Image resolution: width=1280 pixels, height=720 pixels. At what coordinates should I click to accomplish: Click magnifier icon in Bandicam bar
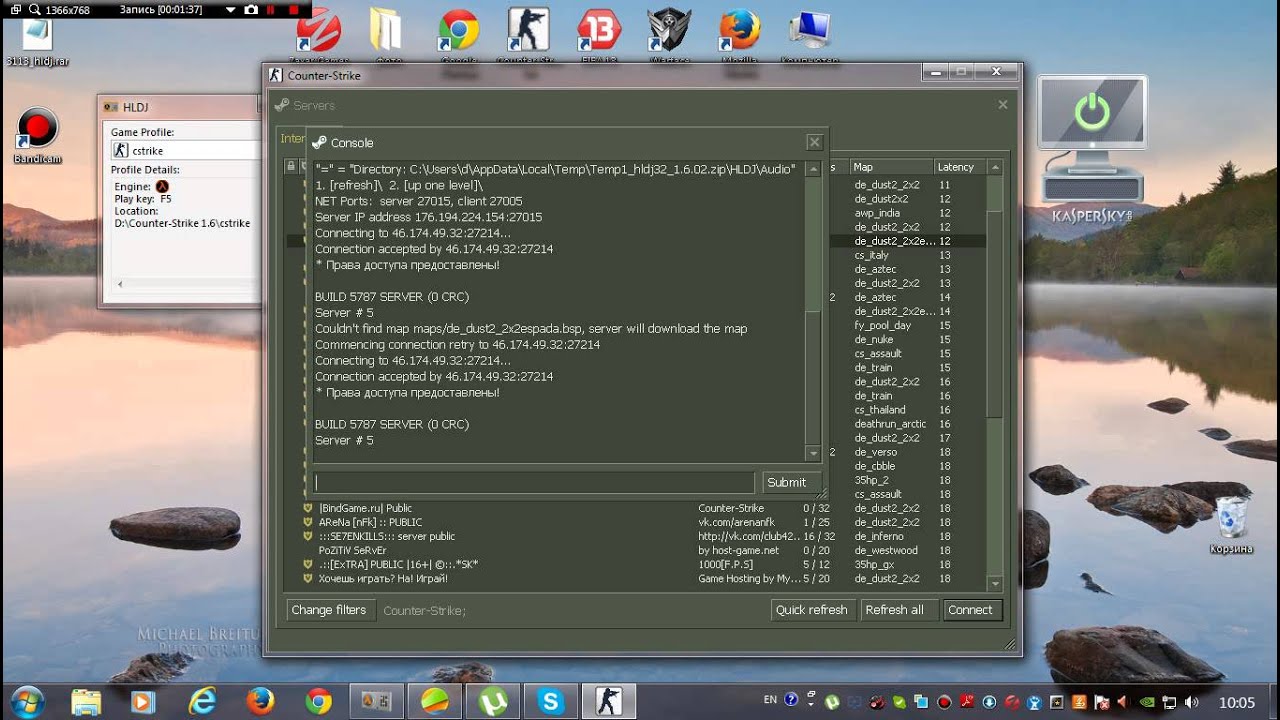[36, 9]
